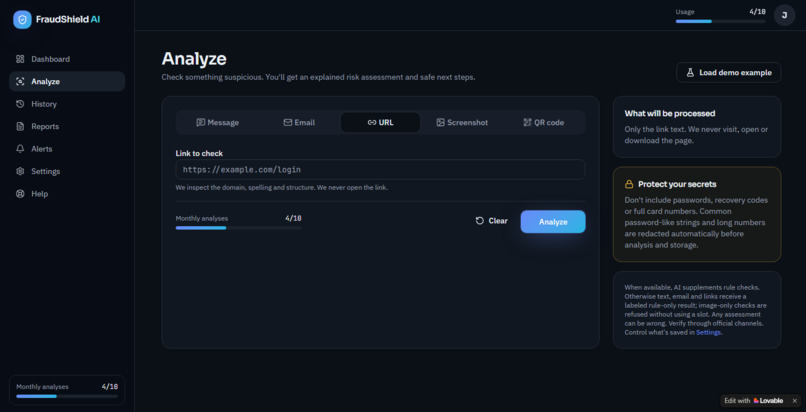Click the 'We inspect the domain' helper text

[x=282, y=188]
